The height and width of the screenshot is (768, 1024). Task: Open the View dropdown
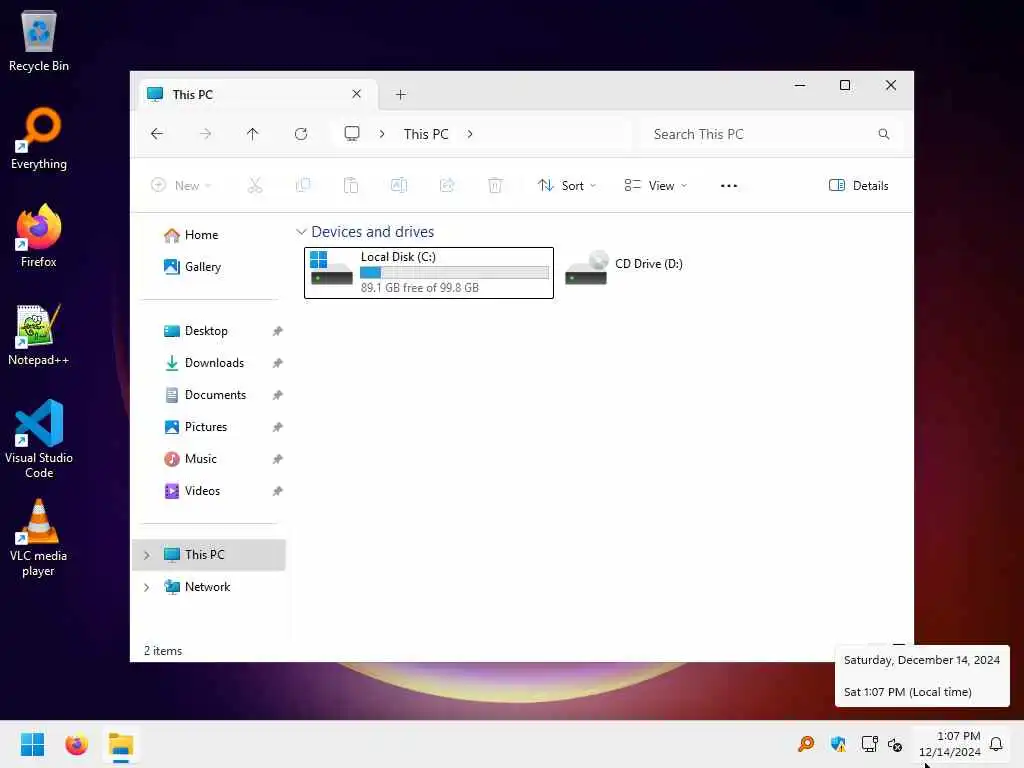(655, 185)
